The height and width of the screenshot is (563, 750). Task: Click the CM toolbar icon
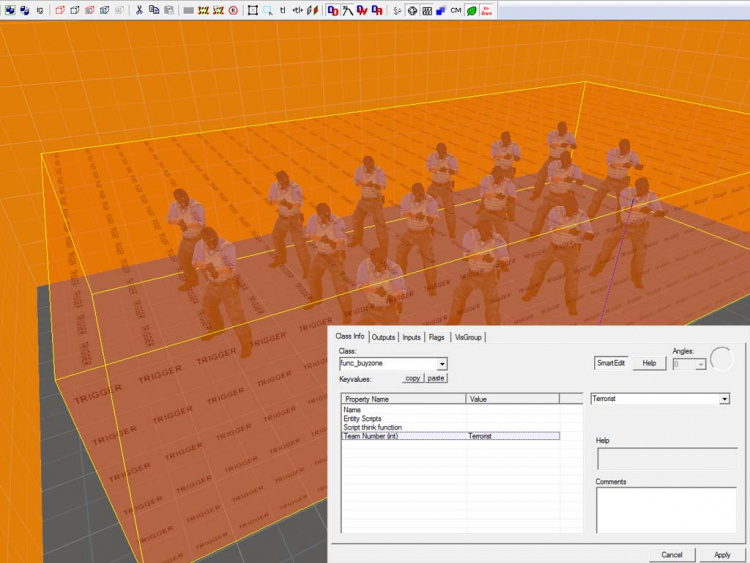pyautogui.click(x=456, y=10)
